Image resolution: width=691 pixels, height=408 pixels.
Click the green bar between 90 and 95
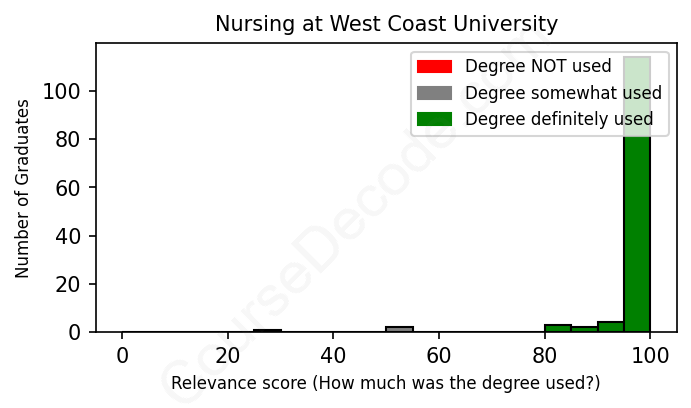[611, 327]
